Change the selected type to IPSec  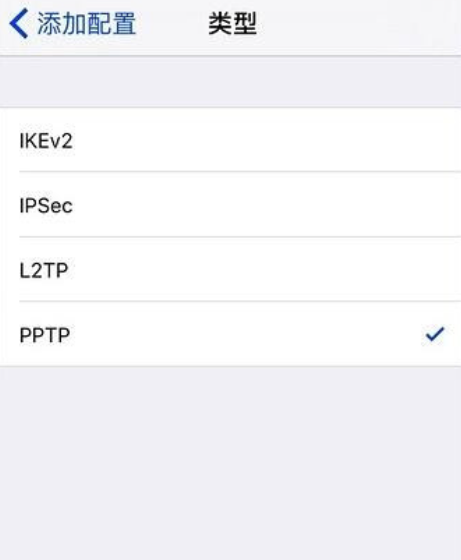point(230,205)
